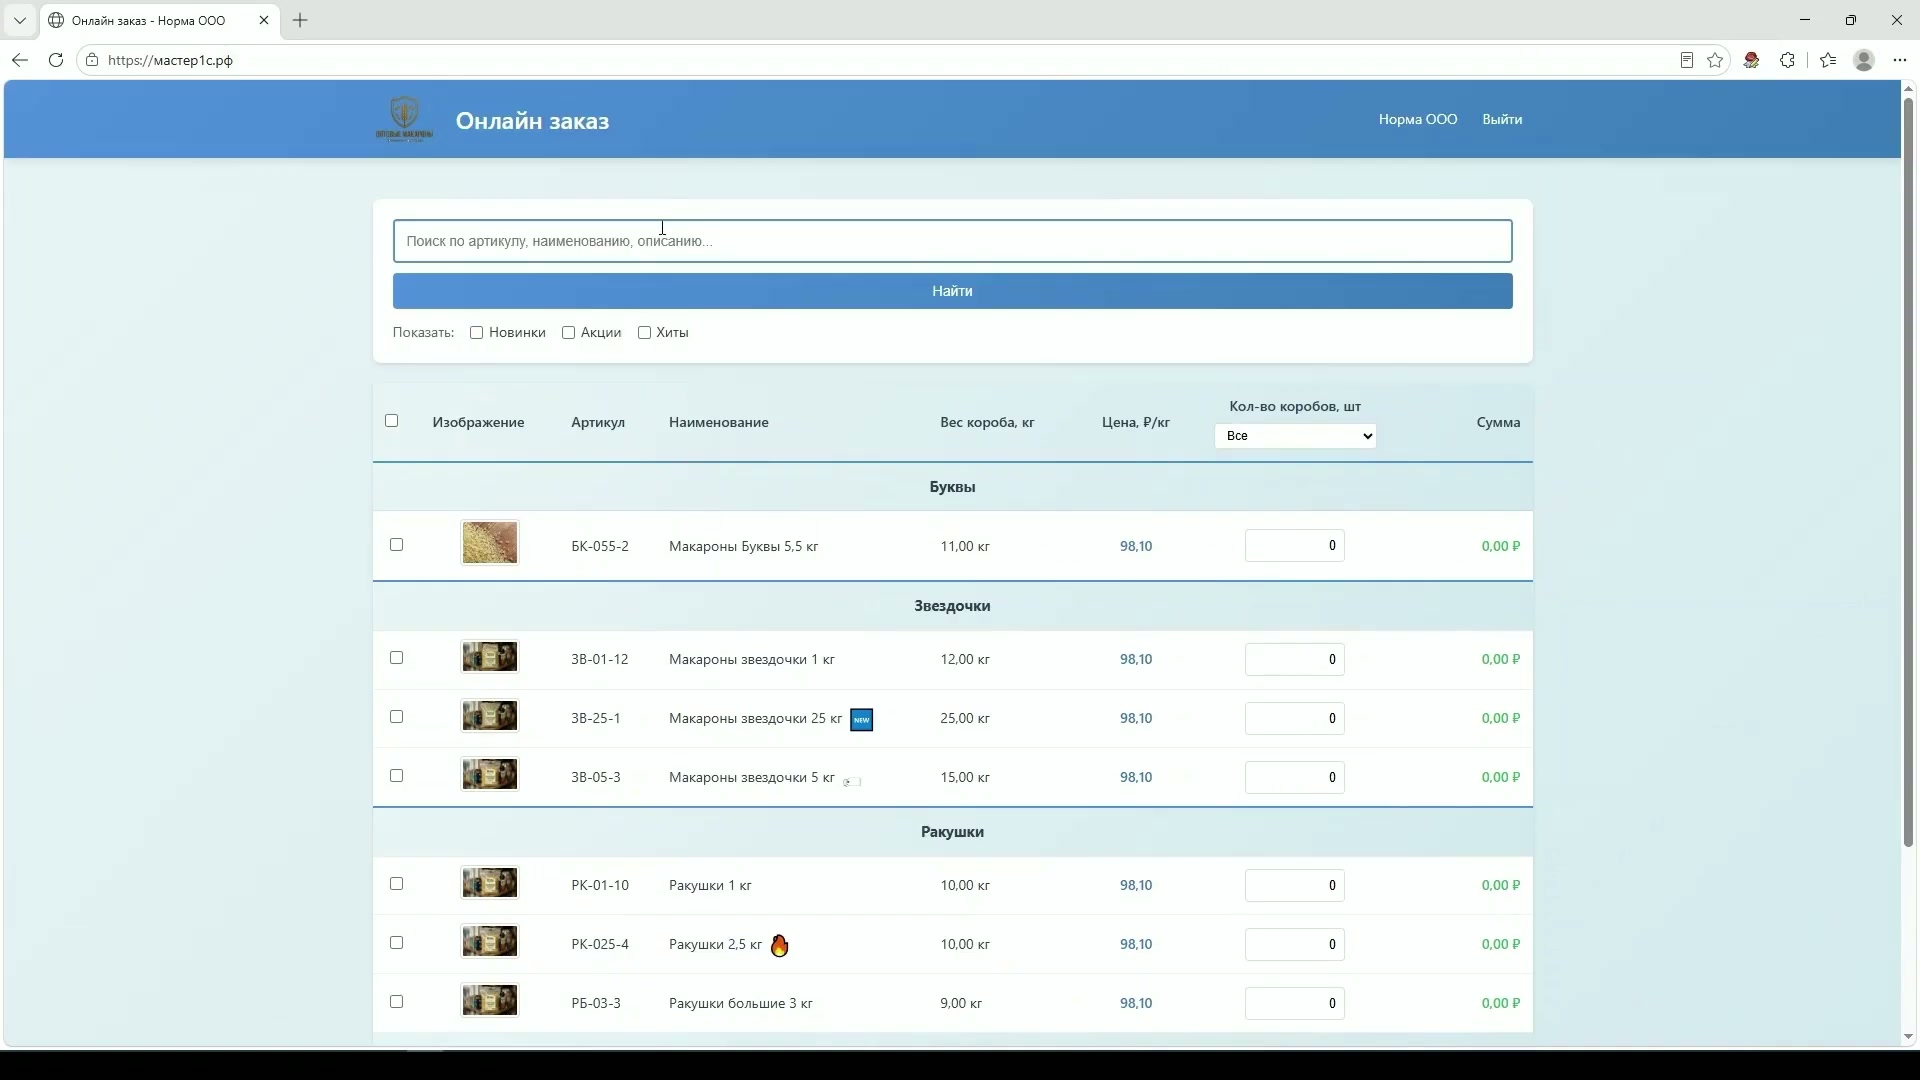Enable the Акции filter checkbox
Screen dimensions: 1920x1080
tap(569, 333)
